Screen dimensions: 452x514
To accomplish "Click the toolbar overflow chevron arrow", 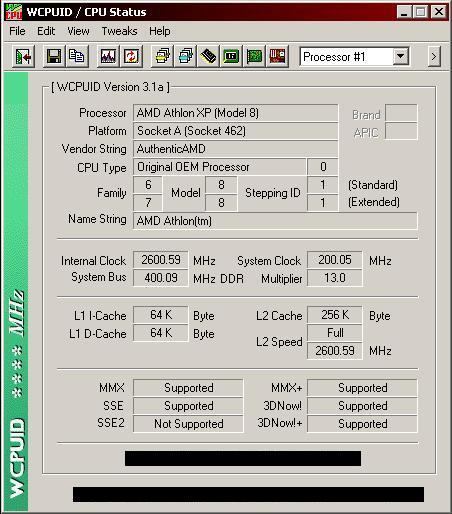I will click(x=434, y=57).
